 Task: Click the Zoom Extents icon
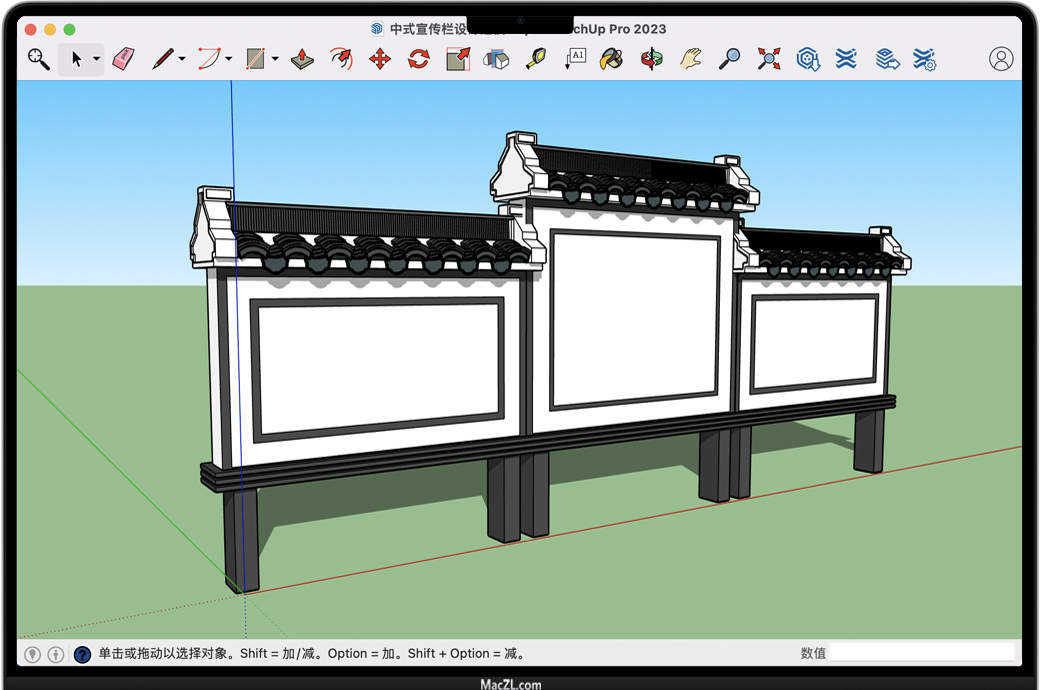point(768,59)
